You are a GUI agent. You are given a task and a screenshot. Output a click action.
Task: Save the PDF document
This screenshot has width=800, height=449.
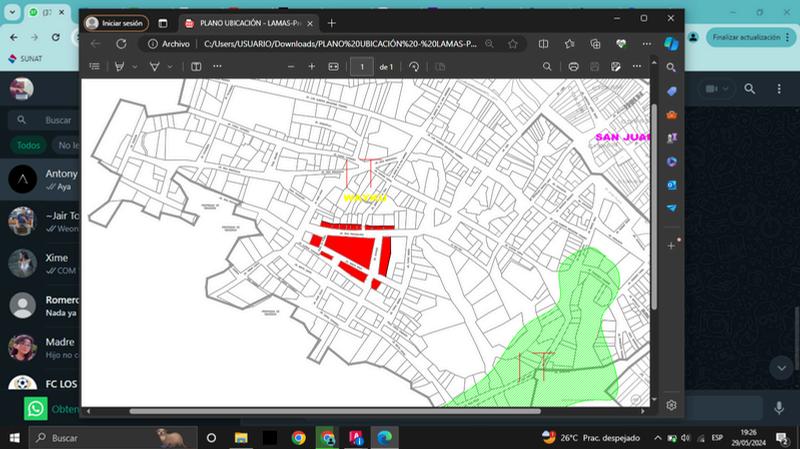click(x=594, y=67)
